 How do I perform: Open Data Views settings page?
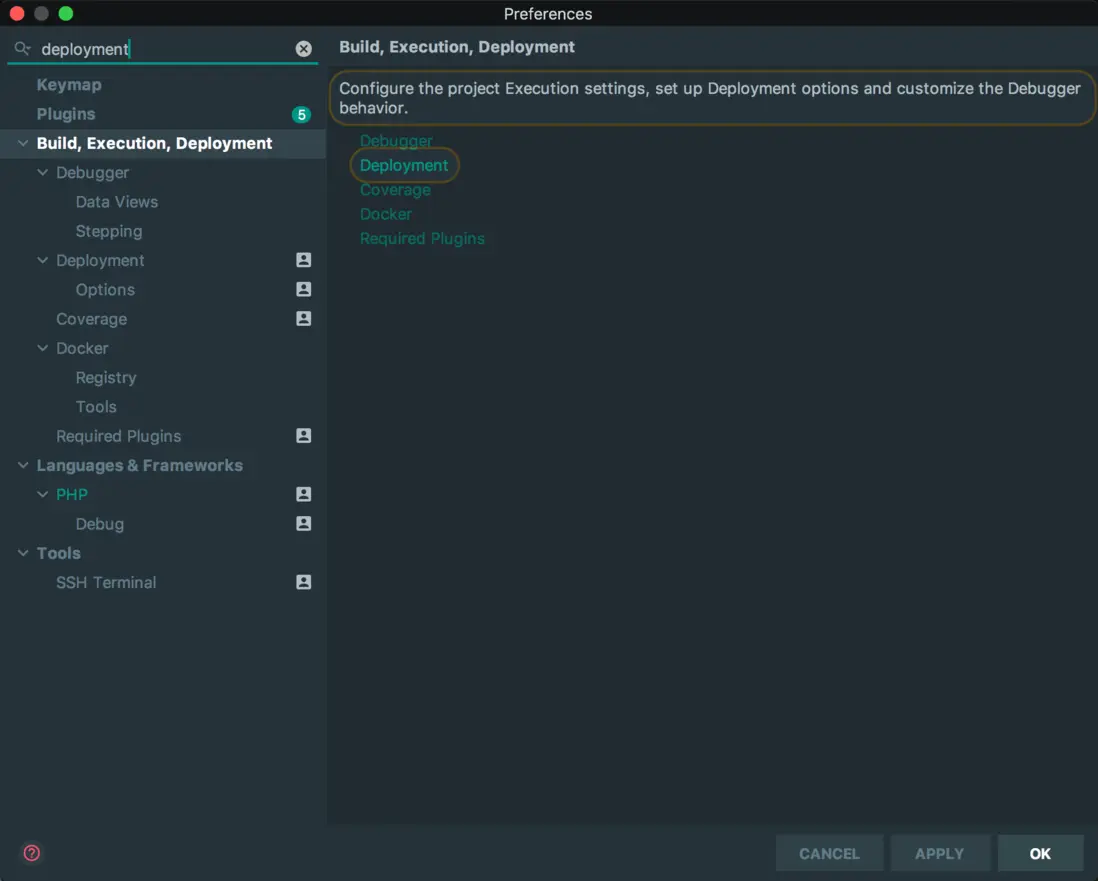click(x=117, y=202)
